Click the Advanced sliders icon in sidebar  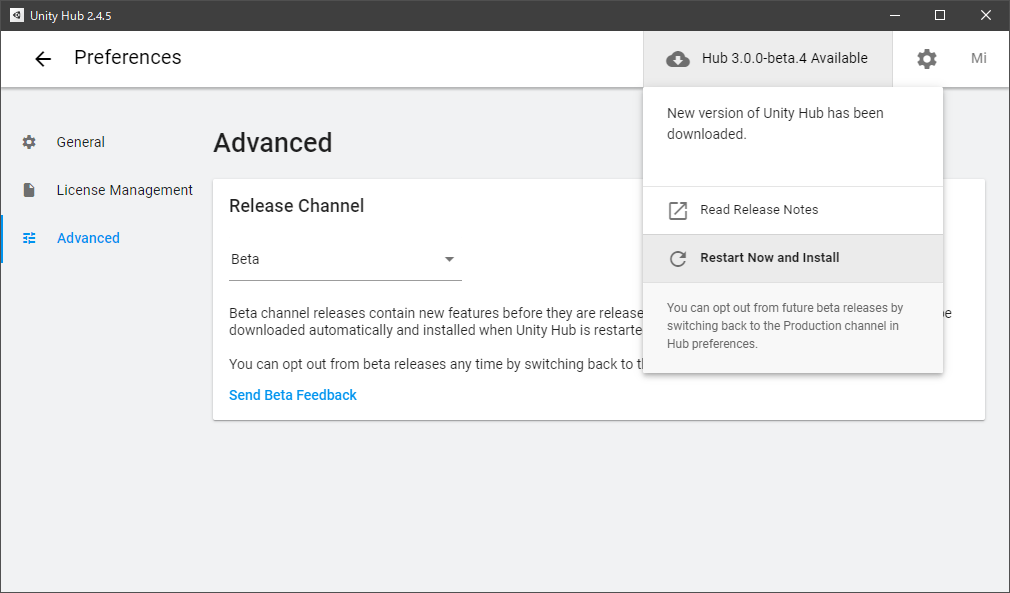29,238
